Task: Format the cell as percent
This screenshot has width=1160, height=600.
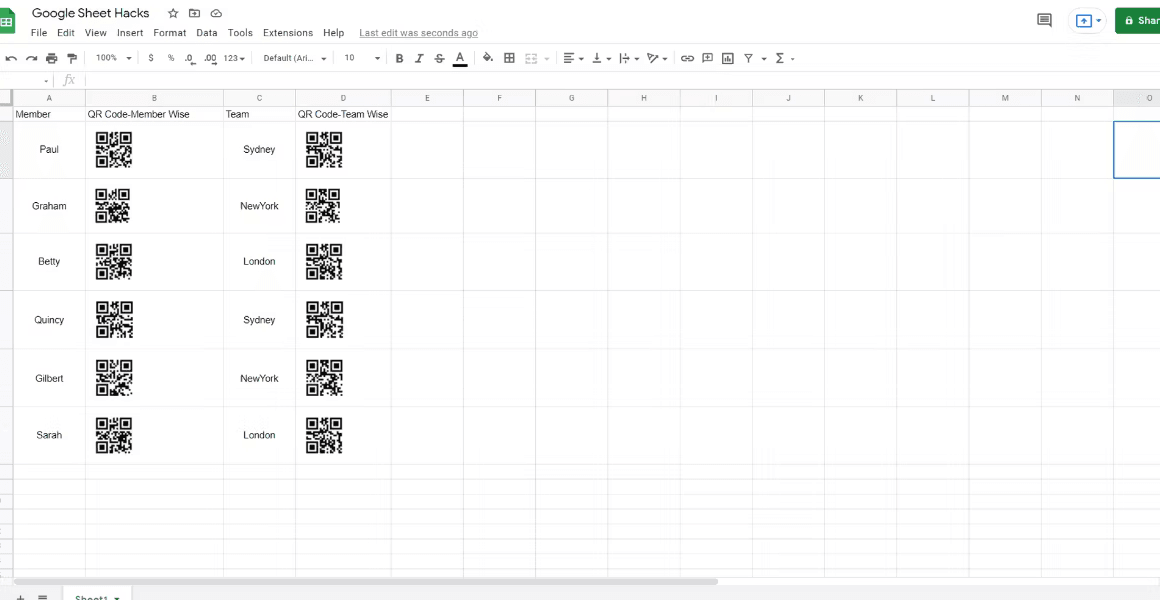Action: [171, 58]
